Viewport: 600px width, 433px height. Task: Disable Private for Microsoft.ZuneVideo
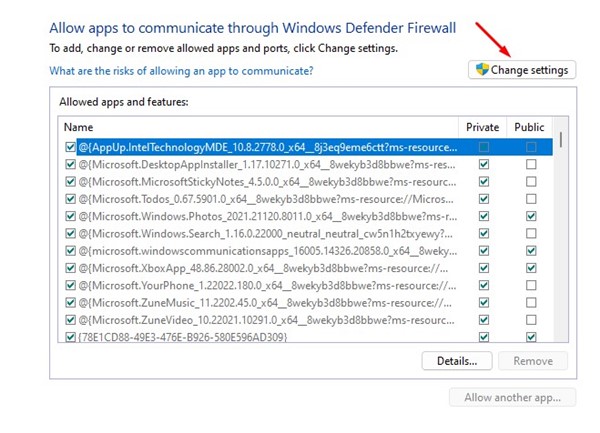(484, 320)
